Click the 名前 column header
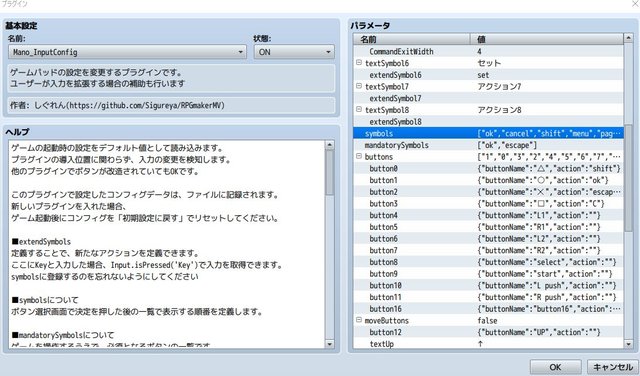Viewport: 640px width, 376px height. pyautogui.click(x=411, y=39)
